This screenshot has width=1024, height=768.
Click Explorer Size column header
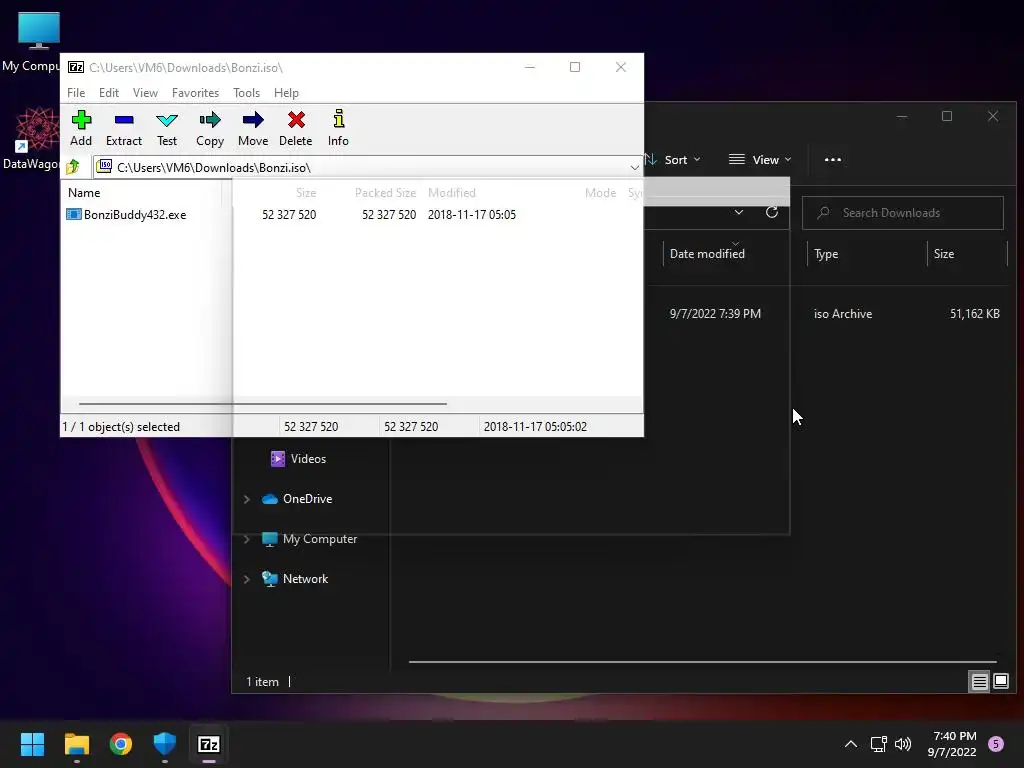point(944,254)
